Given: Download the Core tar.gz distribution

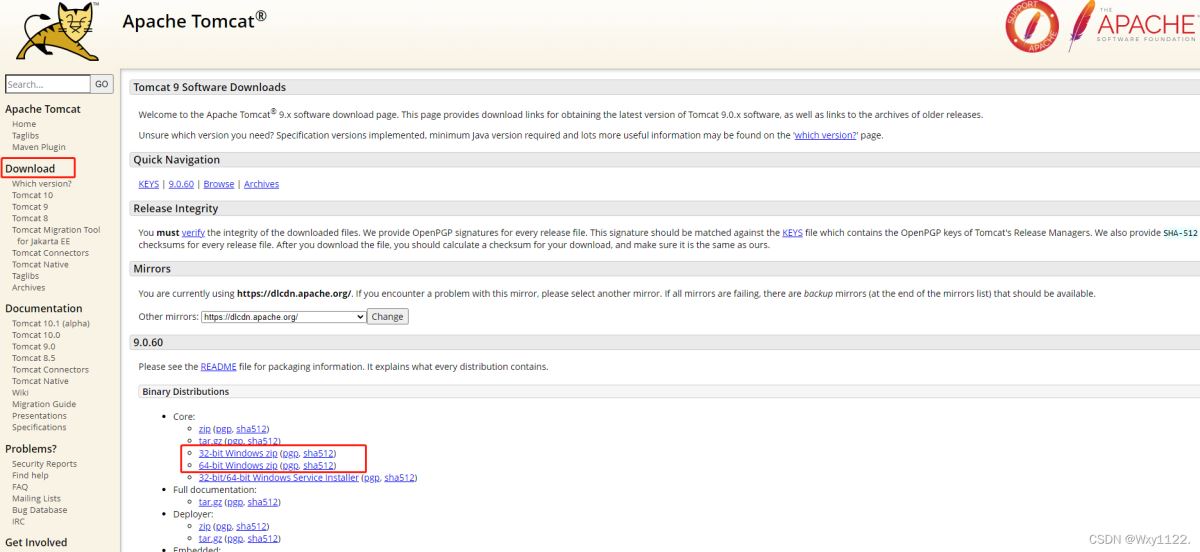Looking at the screenshot, I should (x=210, y=441).
